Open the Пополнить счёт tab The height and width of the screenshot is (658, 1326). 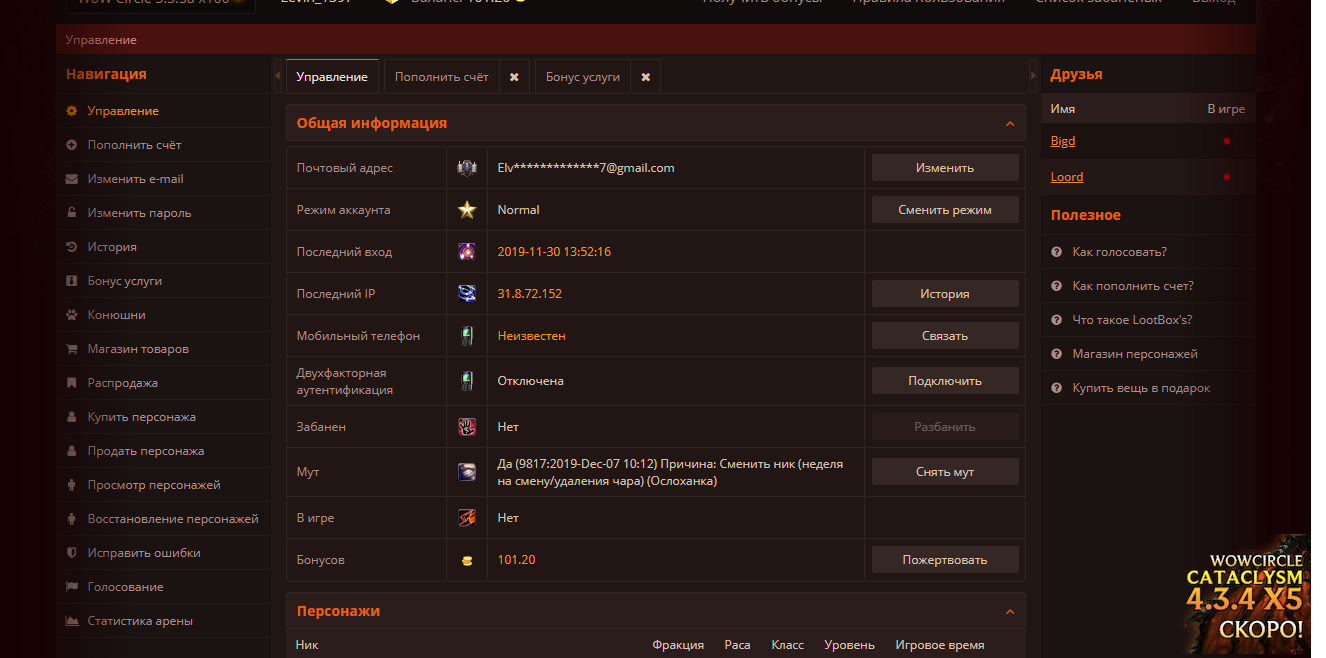[441, 77]
